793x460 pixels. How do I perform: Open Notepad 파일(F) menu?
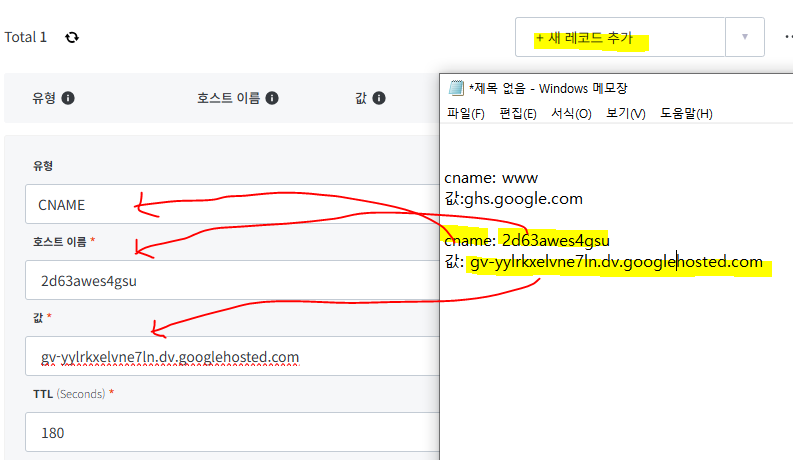[x=466, y=114]
